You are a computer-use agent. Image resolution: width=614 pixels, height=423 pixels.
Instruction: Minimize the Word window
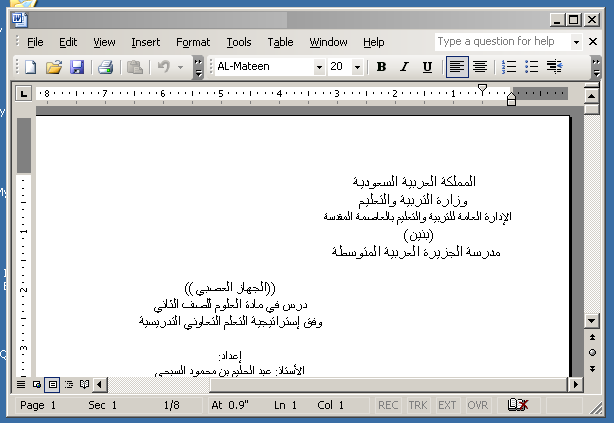click(x=557, y=20)
